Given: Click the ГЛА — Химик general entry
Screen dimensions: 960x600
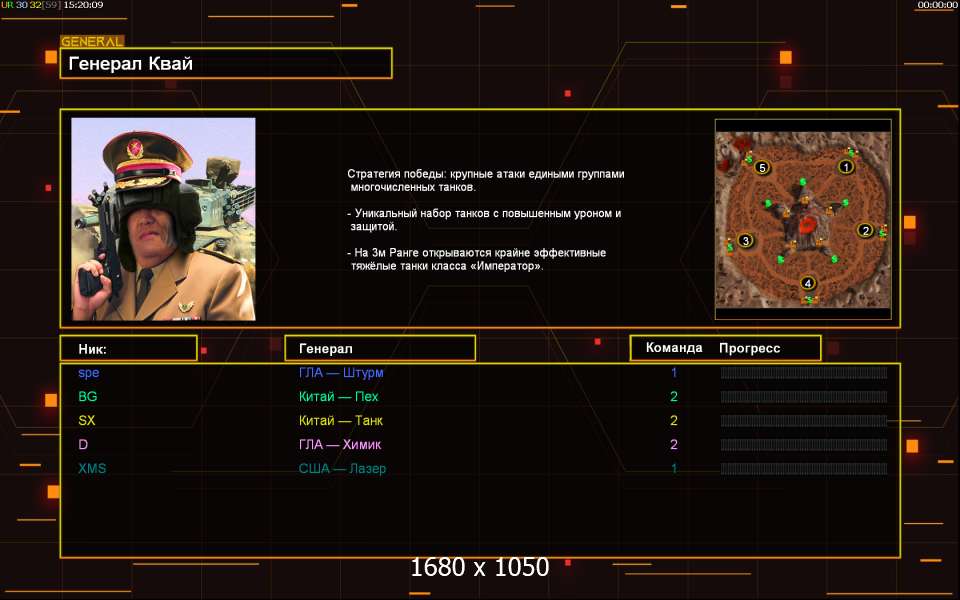Looking at the screenshot, I should point(340,444).
